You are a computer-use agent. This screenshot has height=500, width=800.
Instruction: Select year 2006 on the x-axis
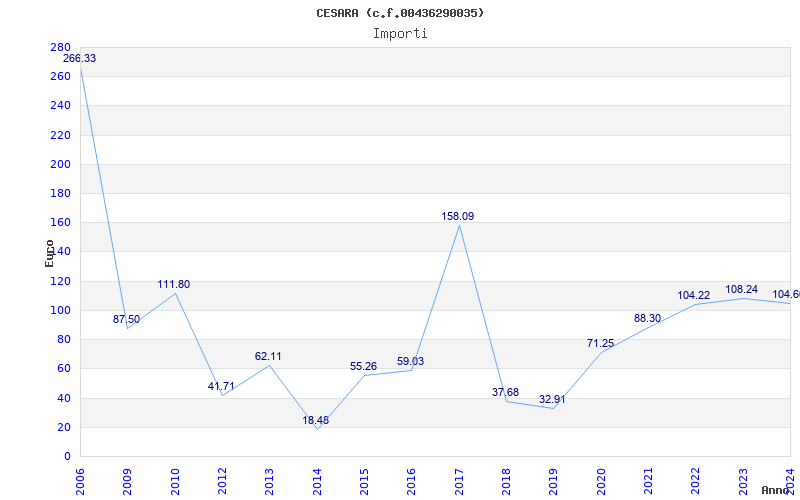tap(80, 482)
